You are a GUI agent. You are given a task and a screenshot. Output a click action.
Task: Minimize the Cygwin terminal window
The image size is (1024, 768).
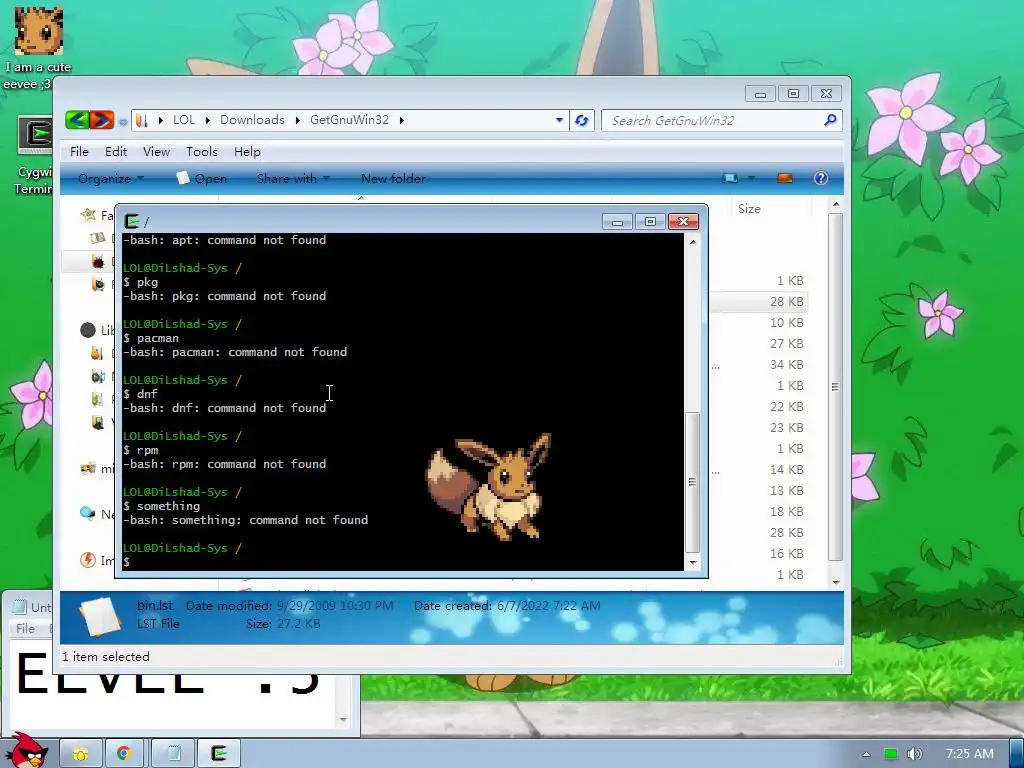click(617, 222)
